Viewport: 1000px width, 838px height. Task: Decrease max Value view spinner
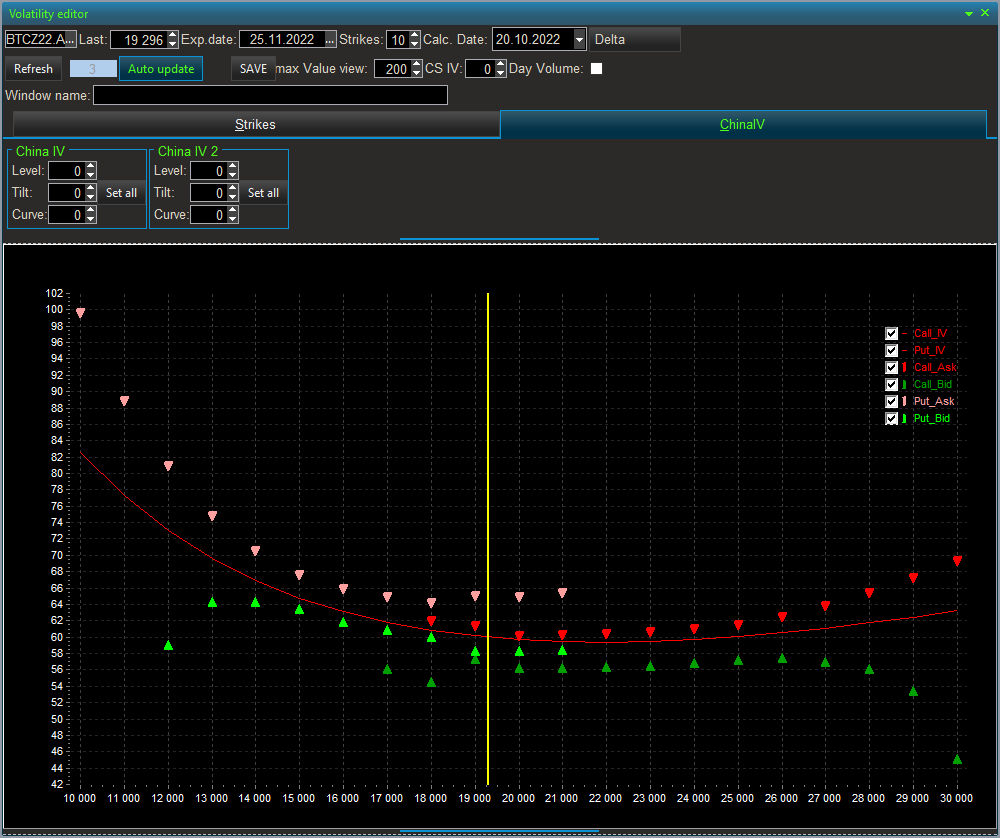point(417,73)
